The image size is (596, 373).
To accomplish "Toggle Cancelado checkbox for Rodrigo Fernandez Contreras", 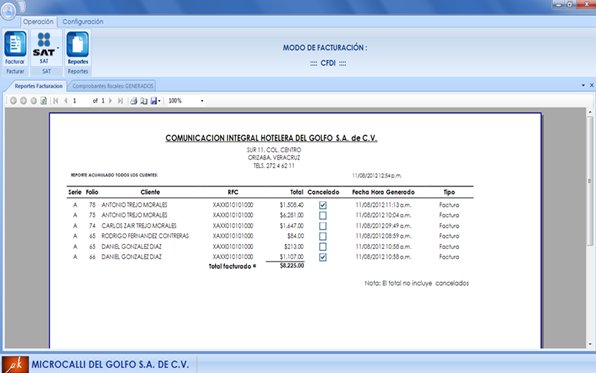I will 323,236.
